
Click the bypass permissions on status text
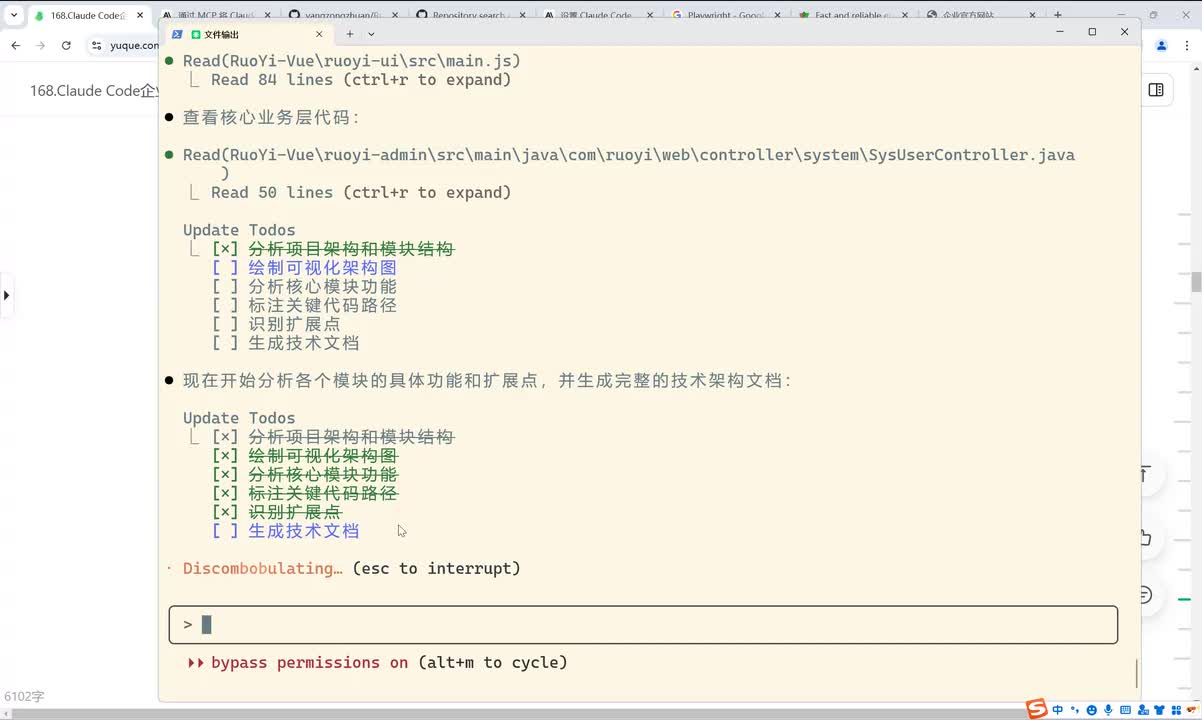click(x=309, y=662)
